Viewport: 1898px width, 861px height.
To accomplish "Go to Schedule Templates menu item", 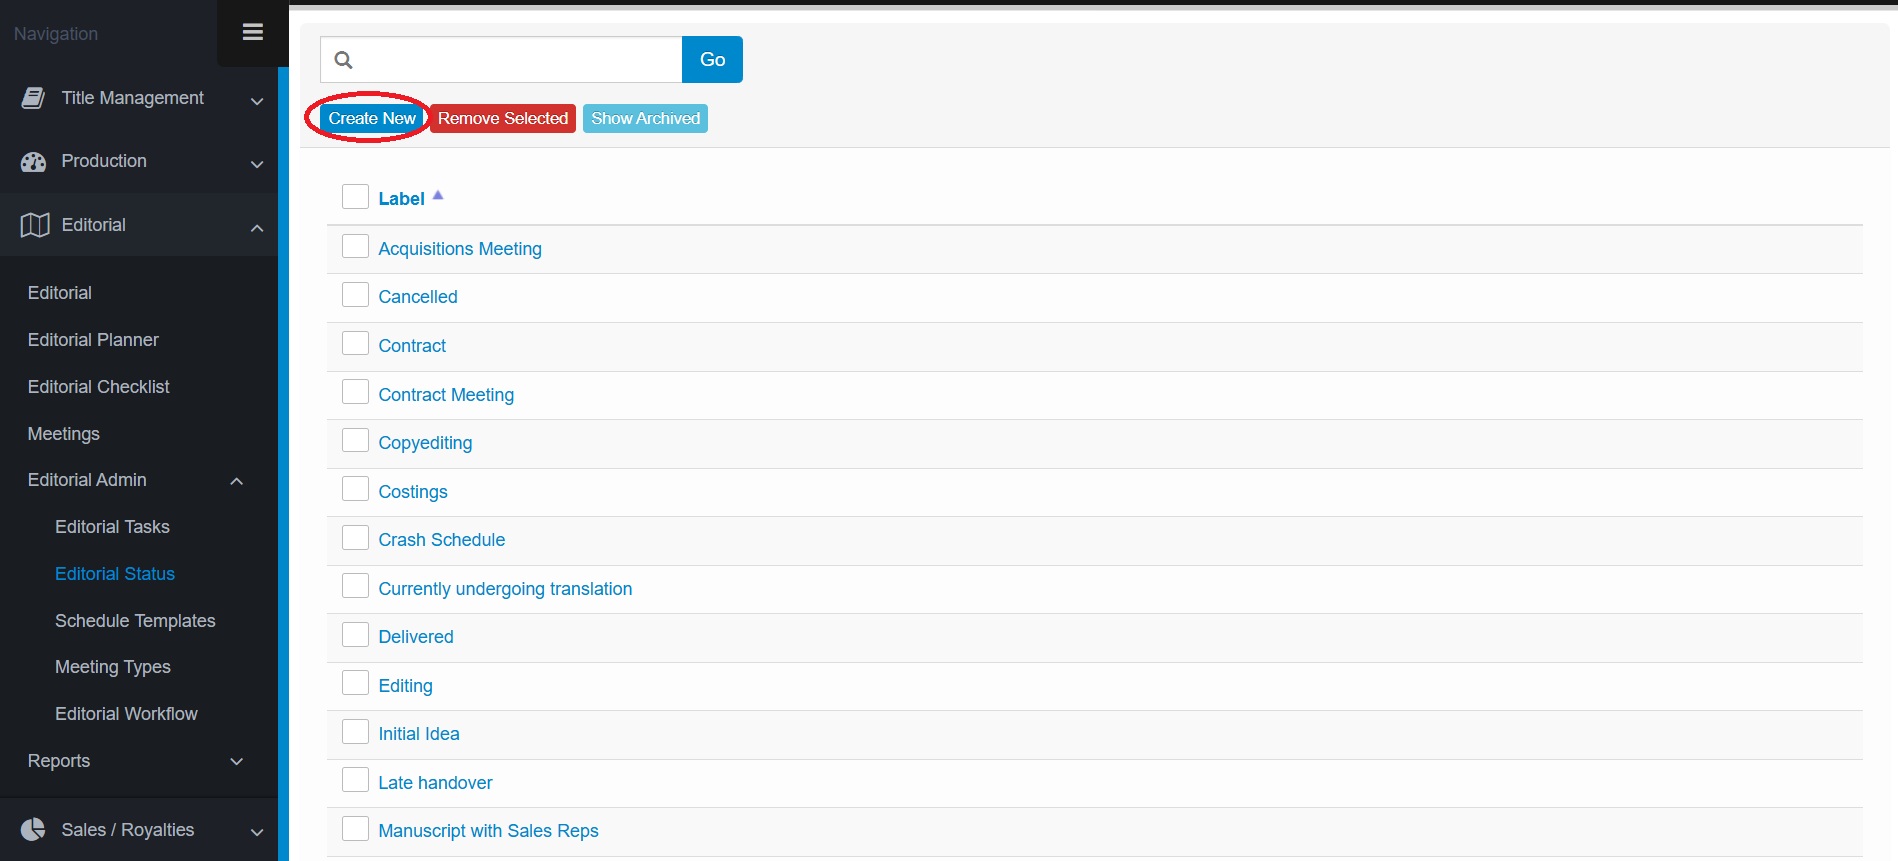I will [x=135, y=621].
